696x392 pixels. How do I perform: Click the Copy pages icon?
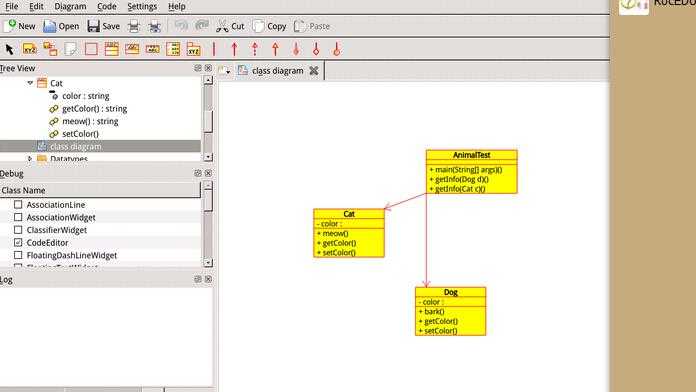coord(258,26)
